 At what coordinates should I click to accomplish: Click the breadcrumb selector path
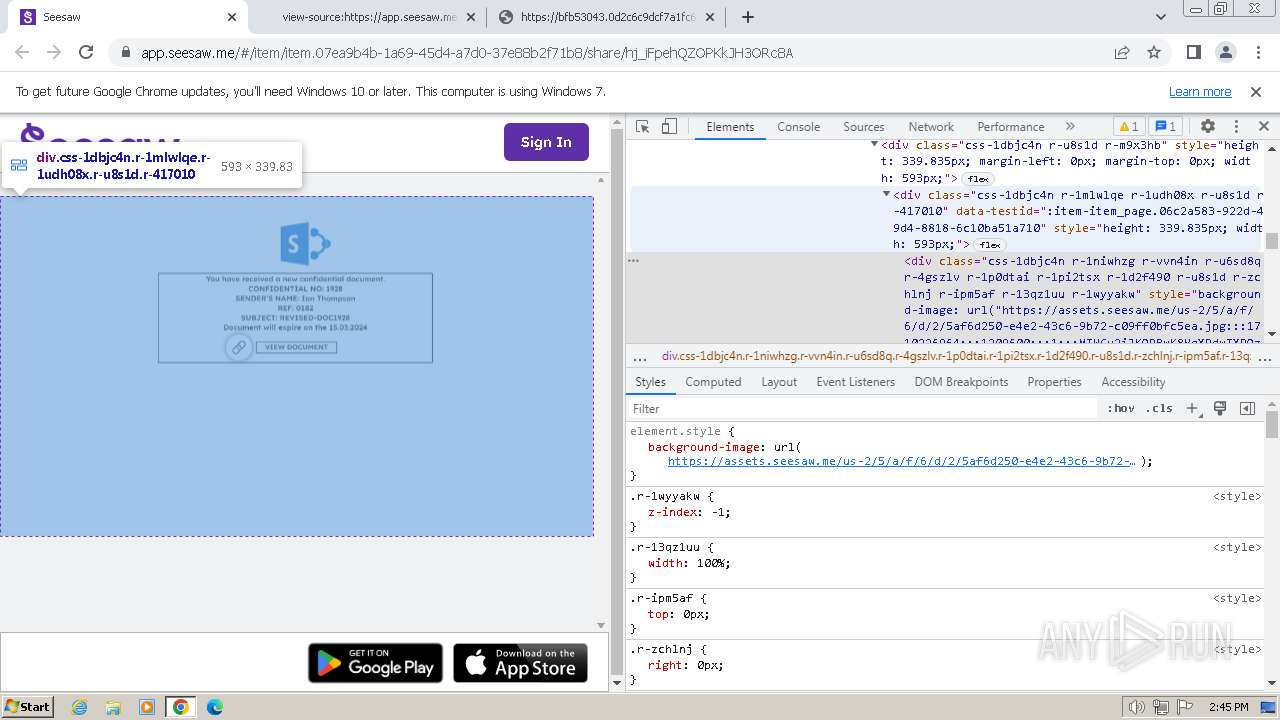click(x=957, y=356)
